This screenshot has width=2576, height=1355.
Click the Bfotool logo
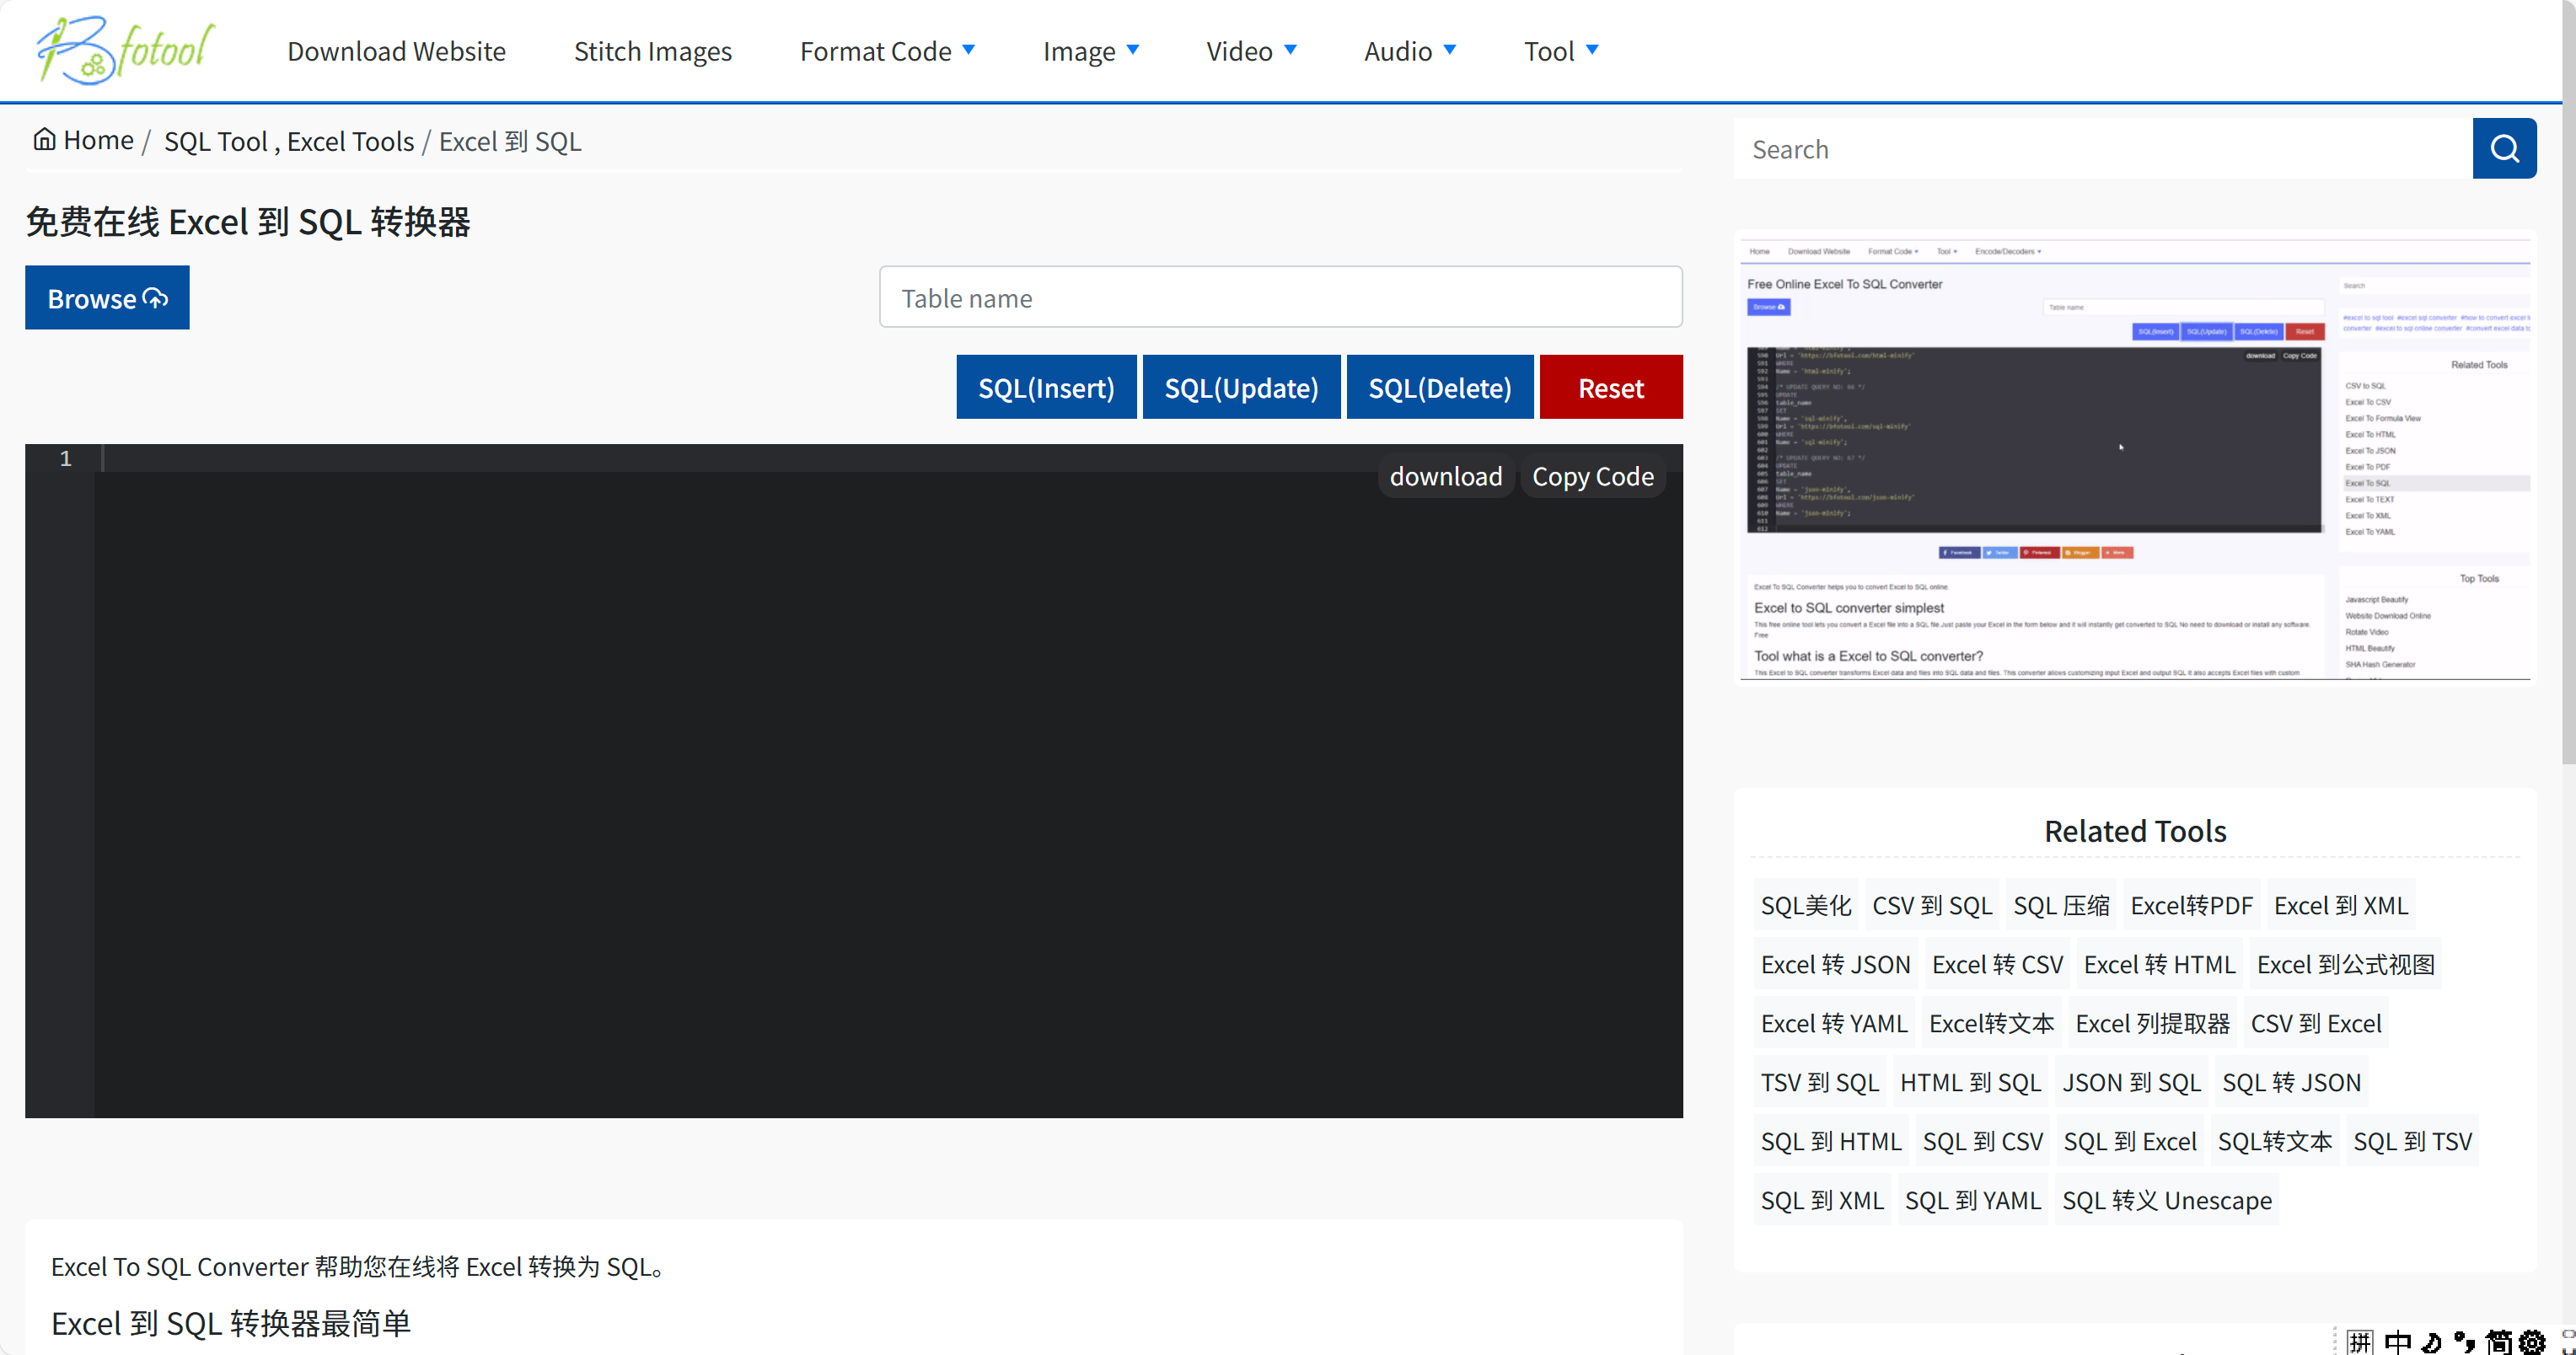coord(124,50)
